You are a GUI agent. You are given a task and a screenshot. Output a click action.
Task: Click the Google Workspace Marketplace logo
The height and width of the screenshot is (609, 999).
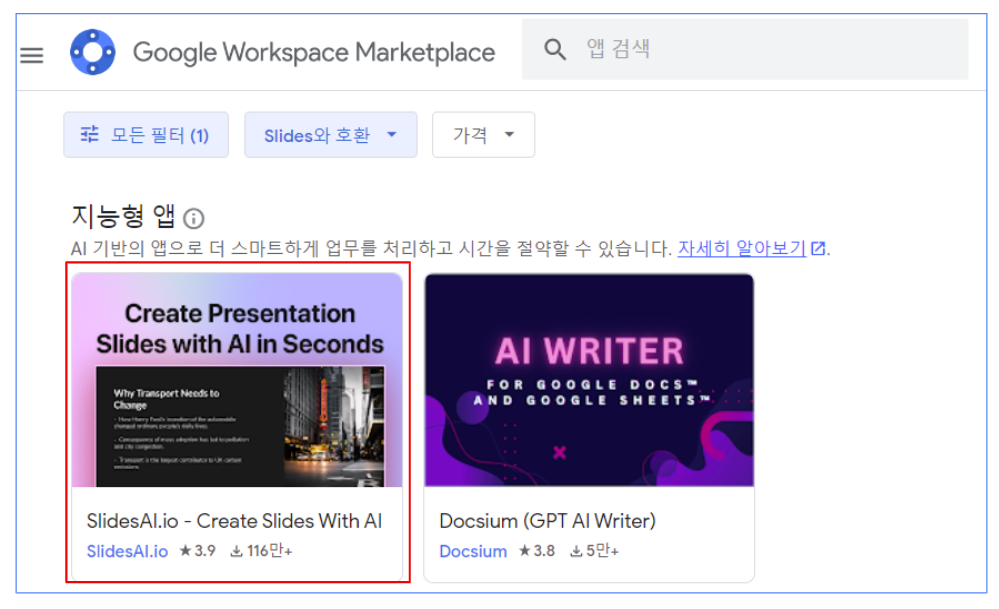click(x=92, y=52)
